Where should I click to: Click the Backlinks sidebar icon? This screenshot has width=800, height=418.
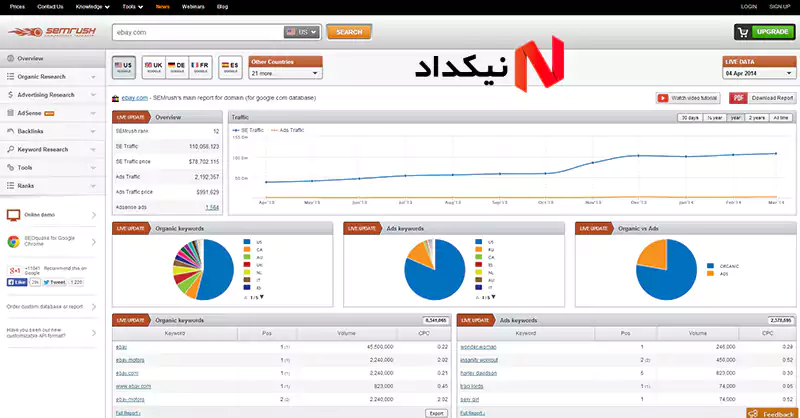10,131
